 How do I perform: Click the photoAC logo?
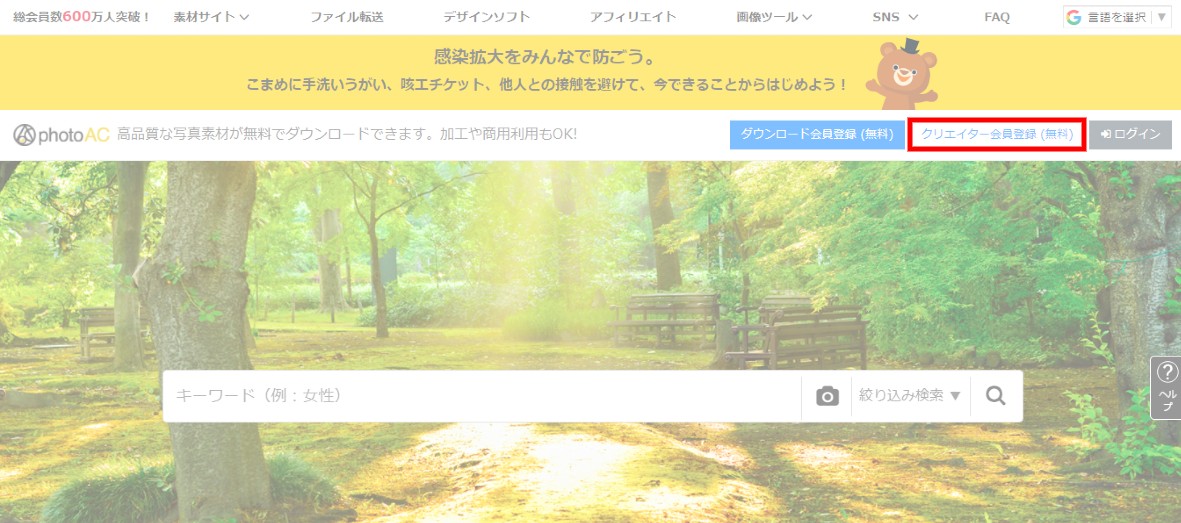61,134
